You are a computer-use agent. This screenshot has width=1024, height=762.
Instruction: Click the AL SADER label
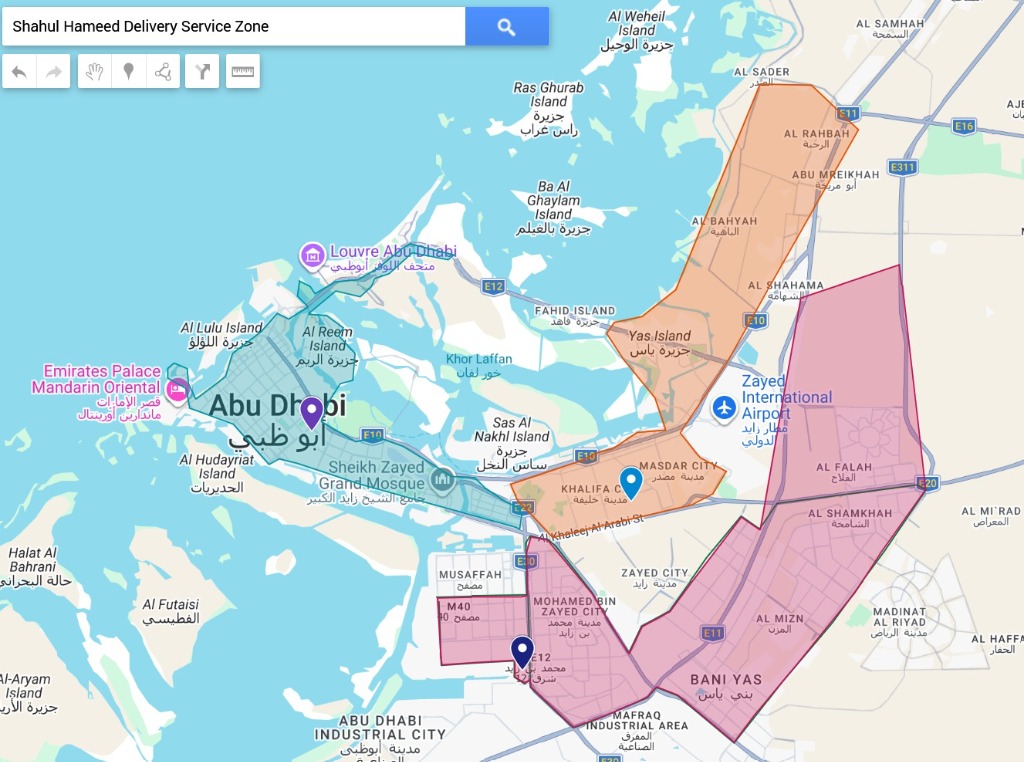click(761, 72)
